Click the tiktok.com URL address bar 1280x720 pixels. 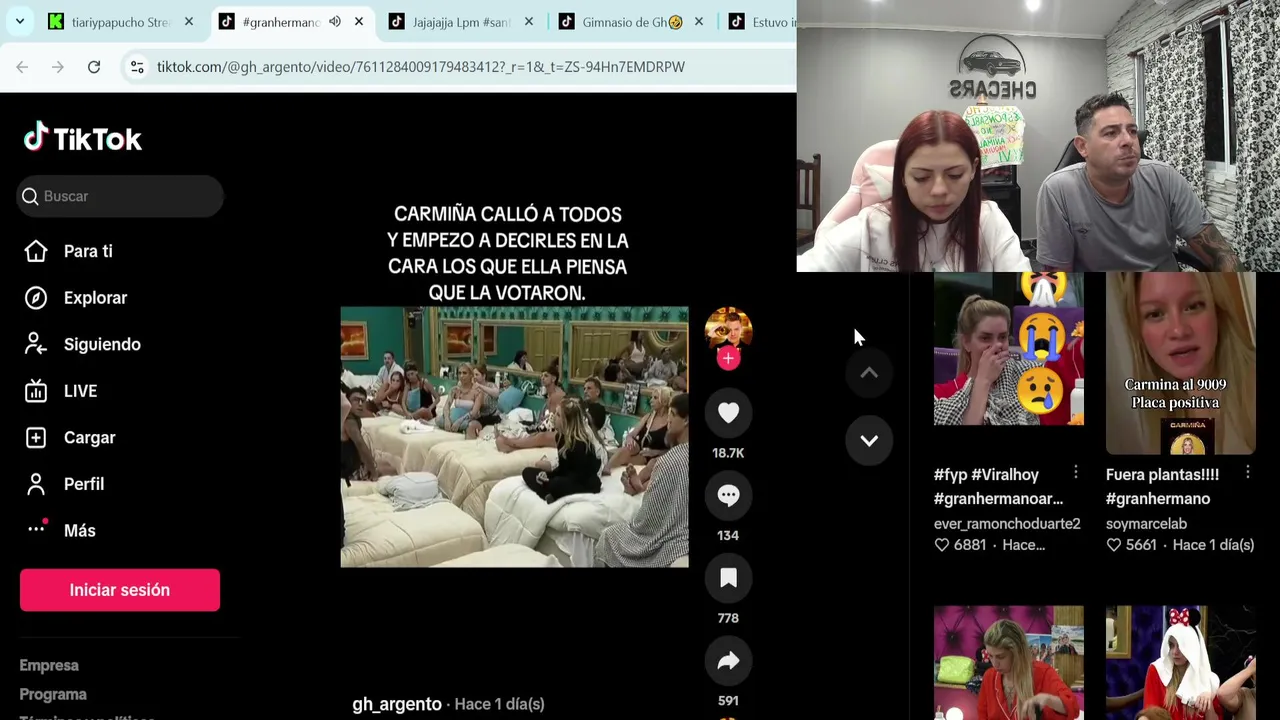[421, 67]
